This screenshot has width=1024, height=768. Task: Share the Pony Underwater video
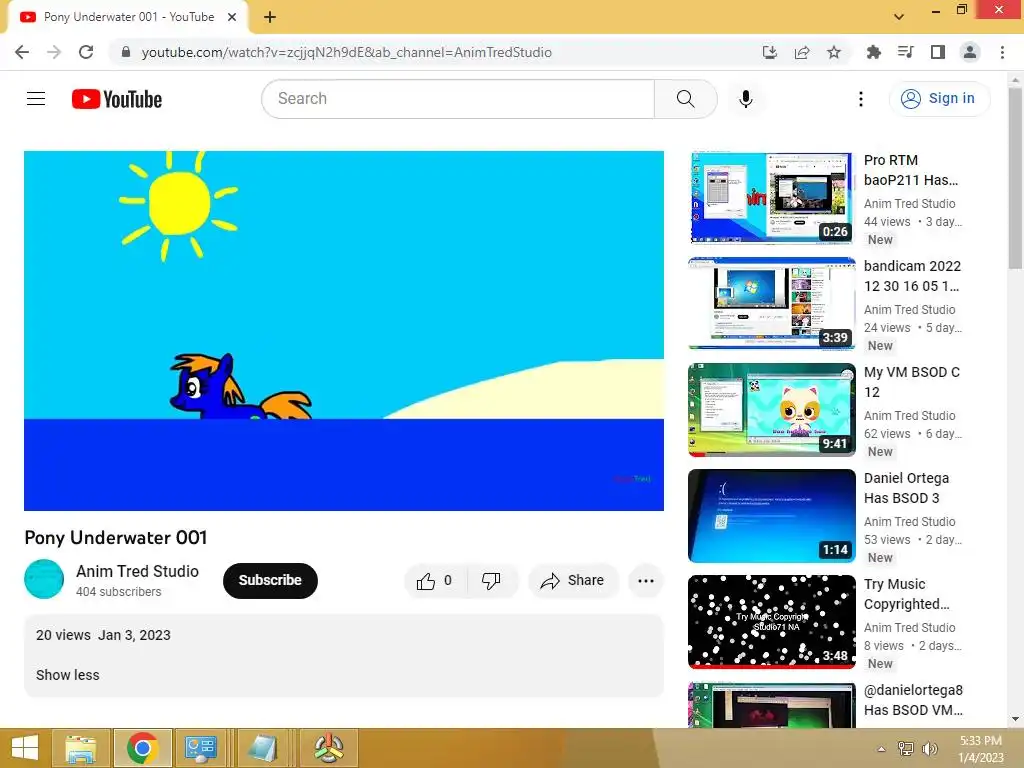tap(573, 581)
